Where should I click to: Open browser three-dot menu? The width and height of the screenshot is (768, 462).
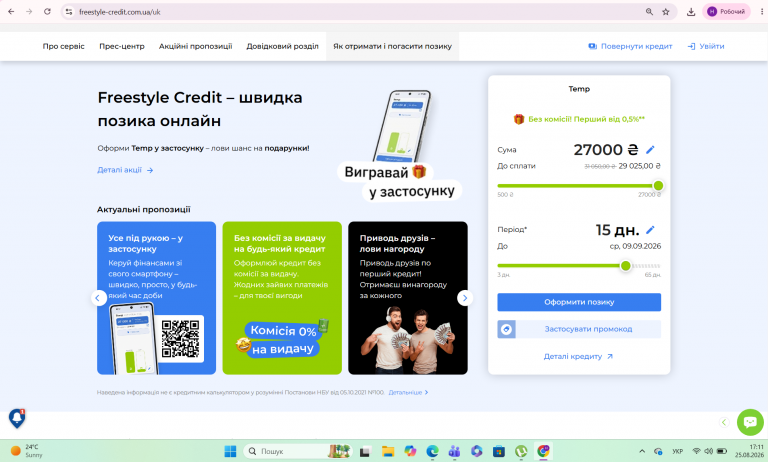(x=762, y=12)
